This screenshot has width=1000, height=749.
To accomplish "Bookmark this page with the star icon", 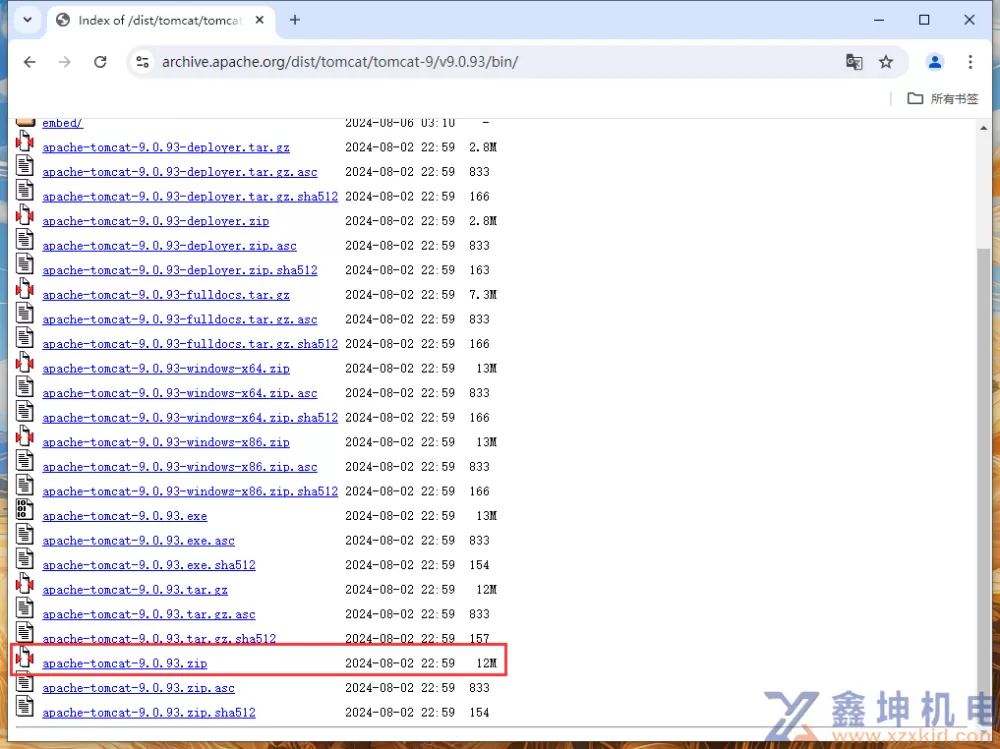I will point(886,62).
